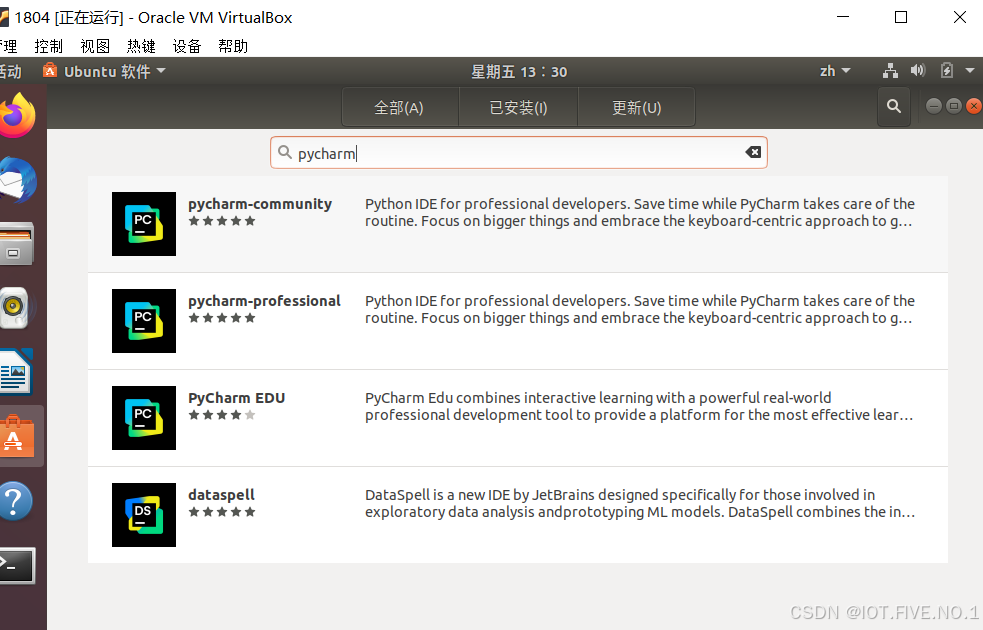Viewport: 983px width, 630px height.
Task: Open the 视图 VirtualBox menu
Action: tap(95, 46)
